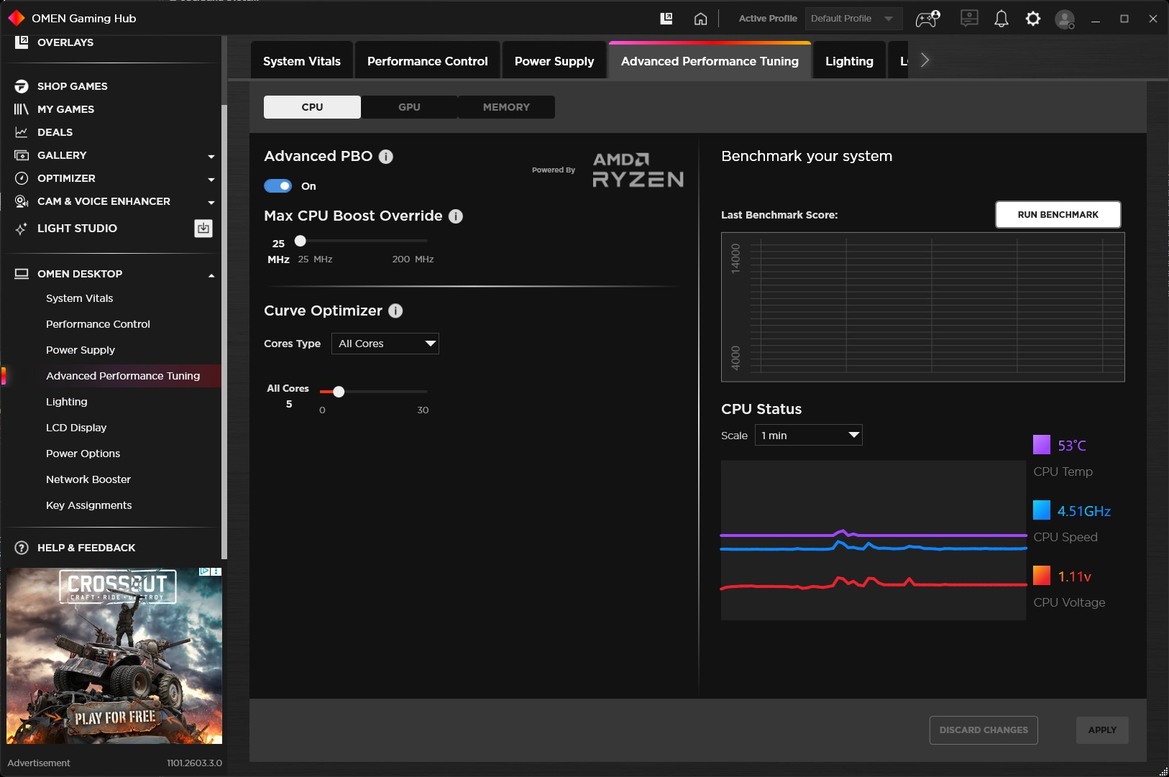1169x777 pixels.
Task: Open the Active Profile dropdown
Action: 853,19
